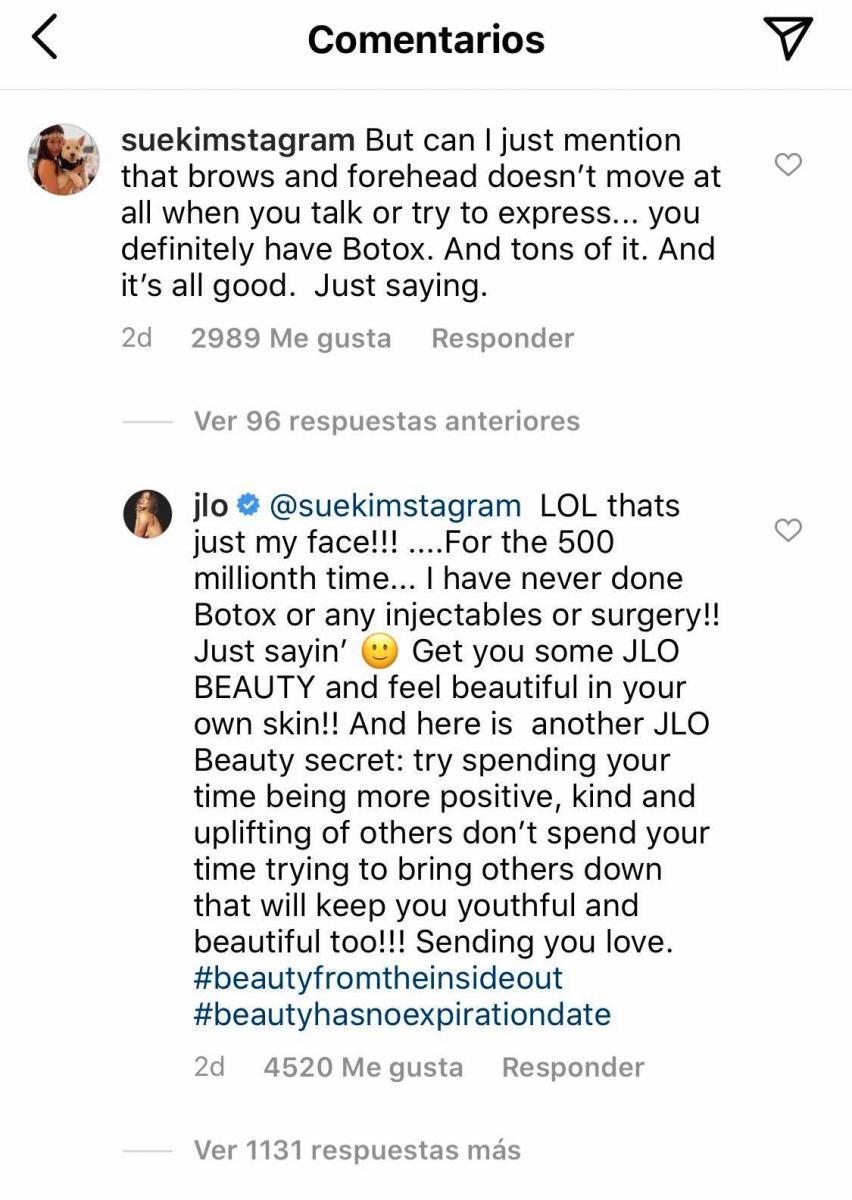
Task: Expand Ver 1131 respuestas más
Action: tap(357, 1150)
